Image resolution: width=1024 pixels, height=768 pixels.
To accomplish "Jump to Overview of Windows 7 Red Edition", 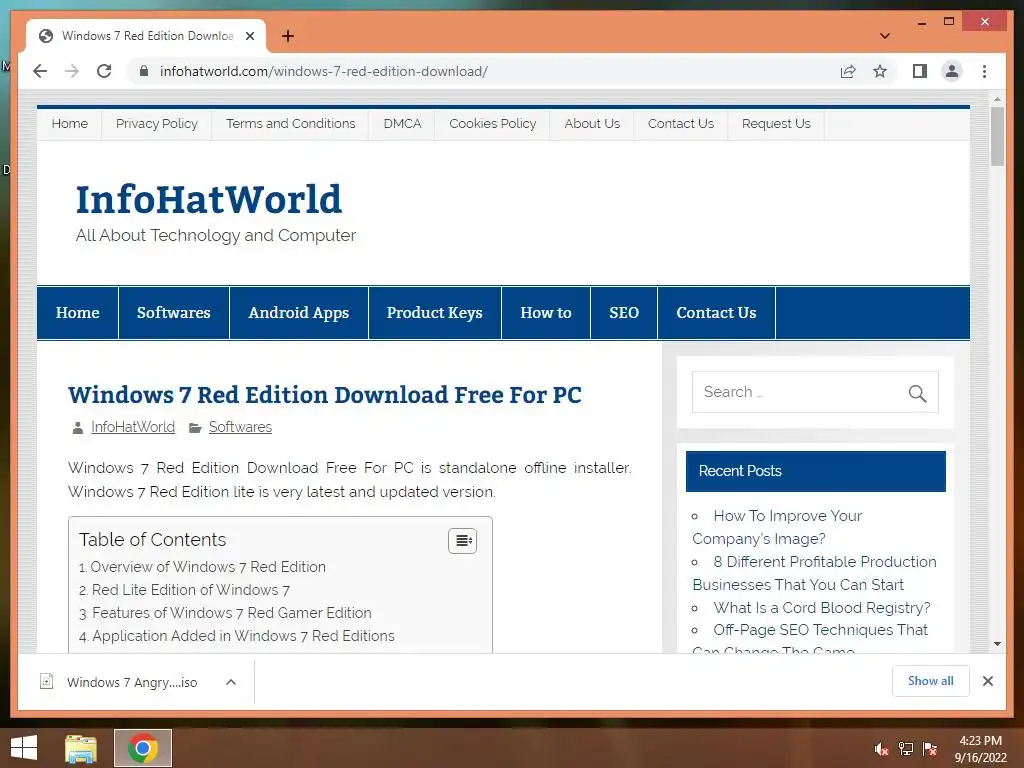I will click(208, 567).
